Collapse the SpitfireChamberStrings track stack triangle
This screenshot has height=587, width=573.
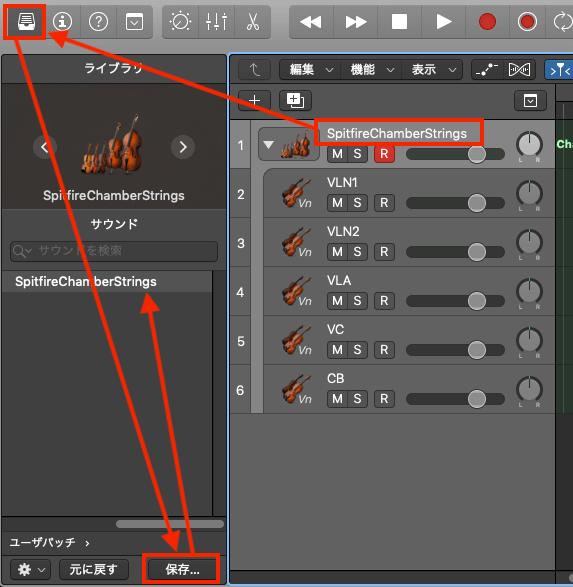[x=268, y=145]
